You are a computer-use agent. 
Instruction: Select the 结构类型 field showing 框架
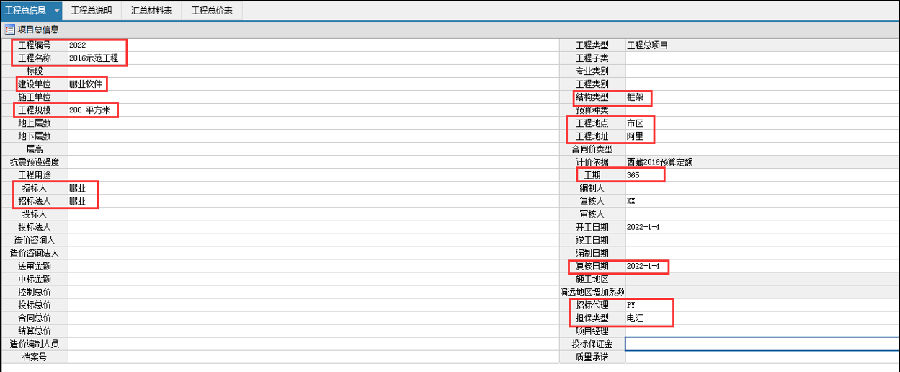763,97
